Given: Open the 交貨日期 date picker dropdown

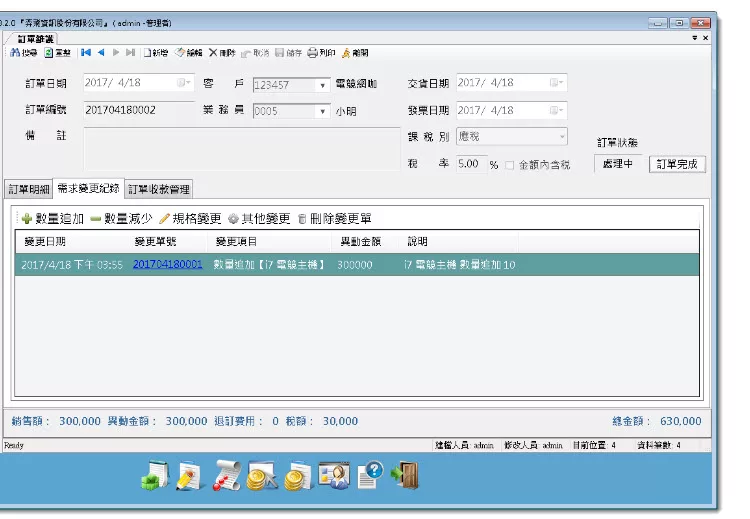Looking at the screenshot, I should coord(557,83).
